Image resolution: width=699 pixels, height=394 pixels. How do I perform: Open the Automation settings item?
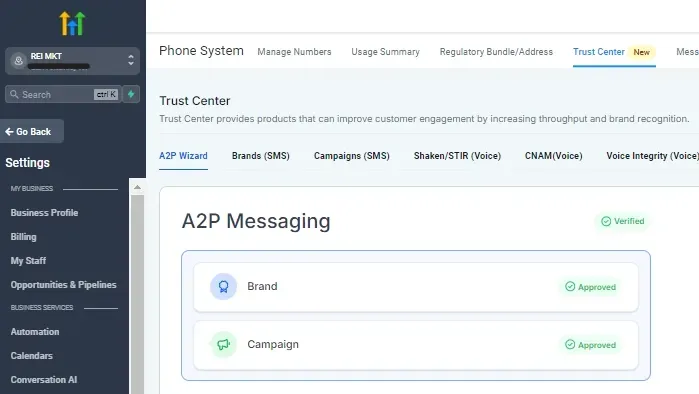(35, 332)
